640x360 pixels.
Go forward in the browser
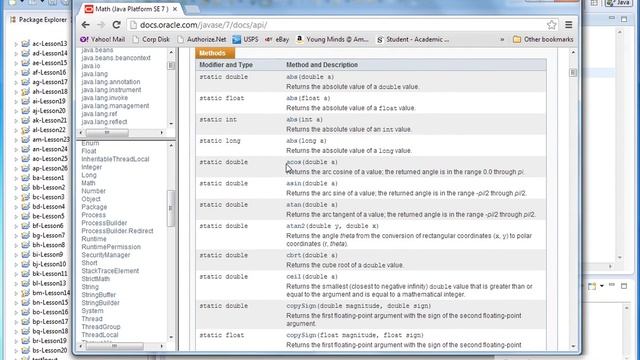(x=101, y=25)
